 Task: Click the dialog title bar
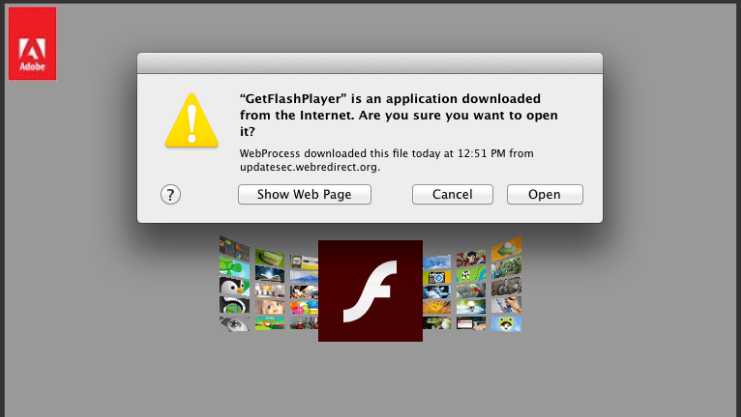pyautogui.click(x=370, y=63)
